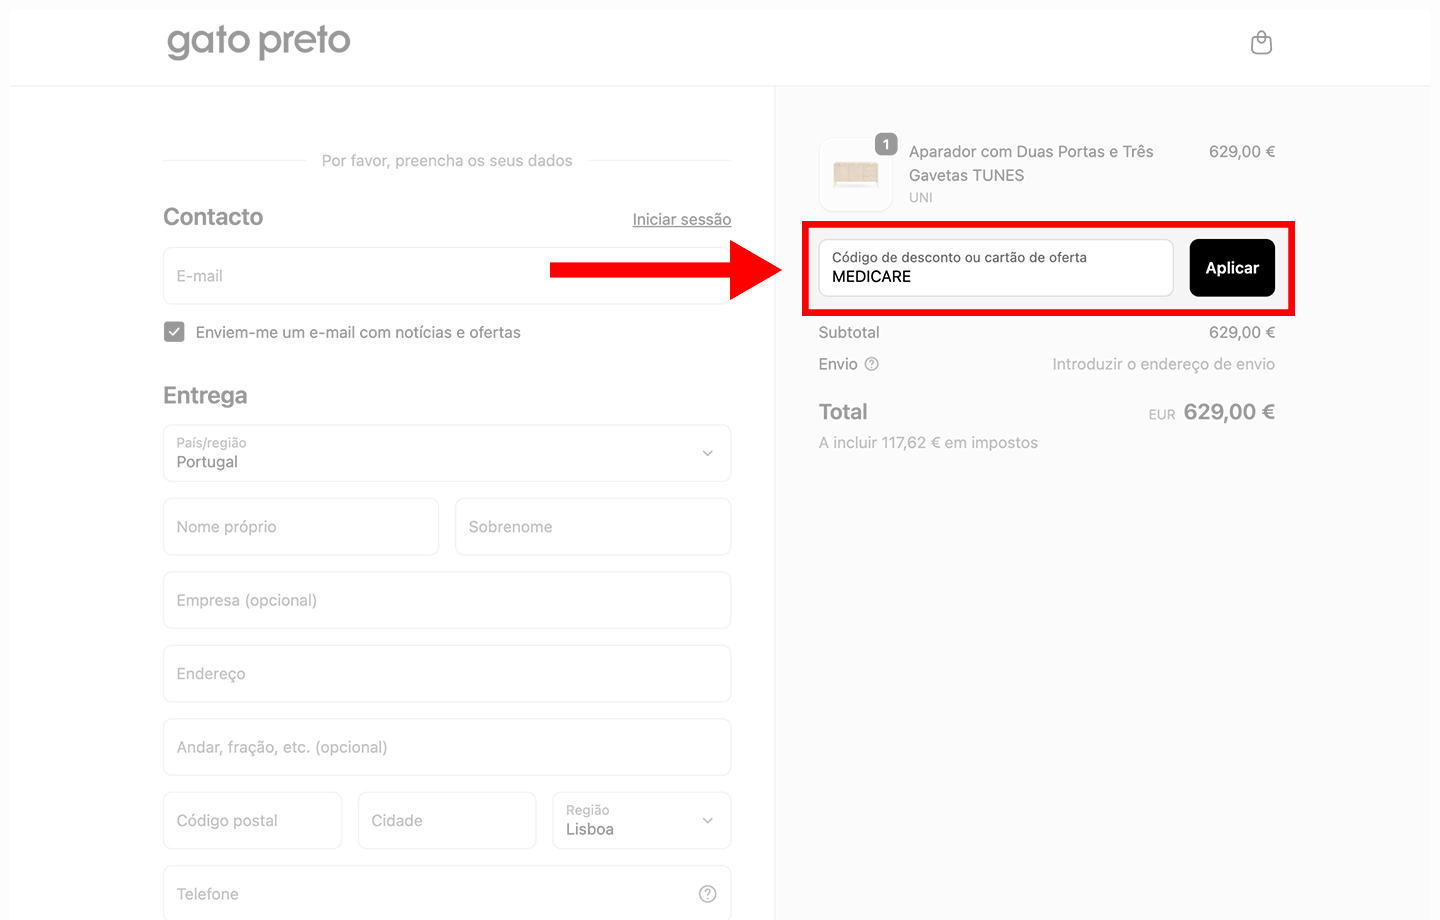Click the Telefone field help icon
Viewport: 1440px width, 920px height.
click(x=707, y=894)
